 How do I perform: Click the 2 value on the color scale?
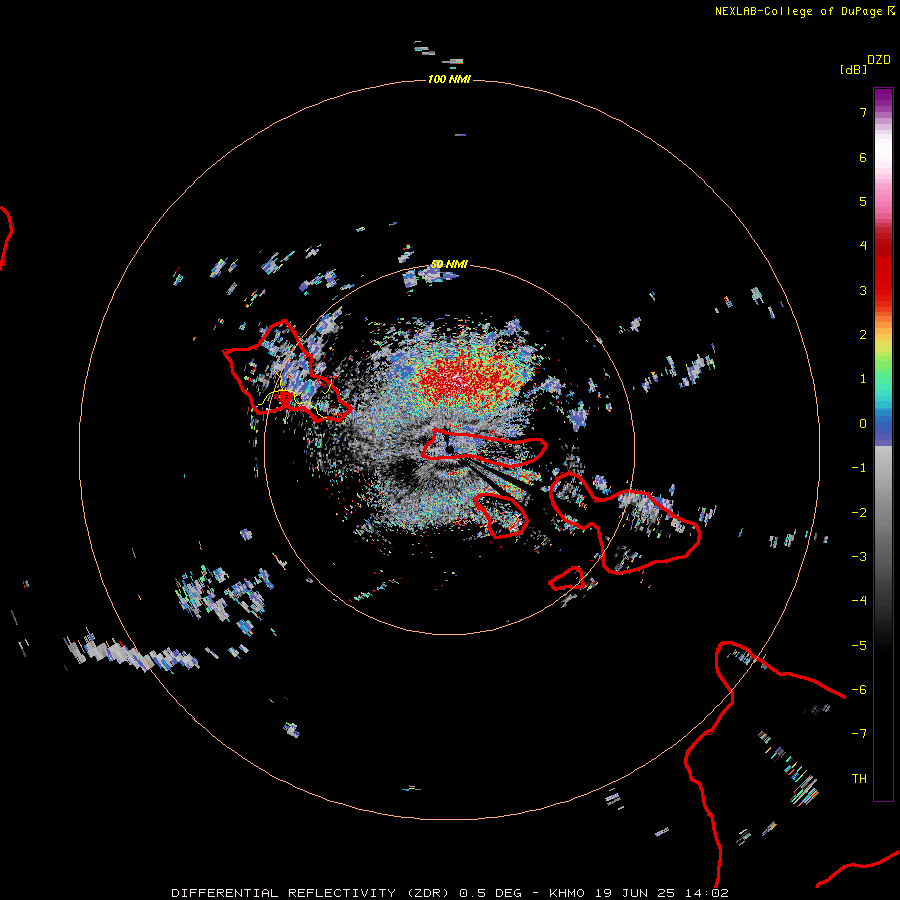coord(863,335)
